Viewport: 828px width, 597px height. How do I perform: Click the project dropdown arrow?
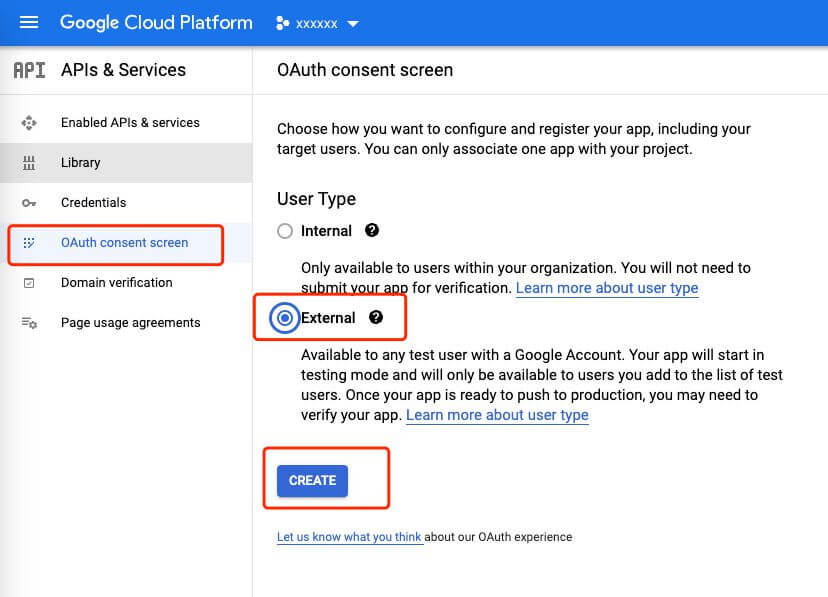(x=352, y=24)
